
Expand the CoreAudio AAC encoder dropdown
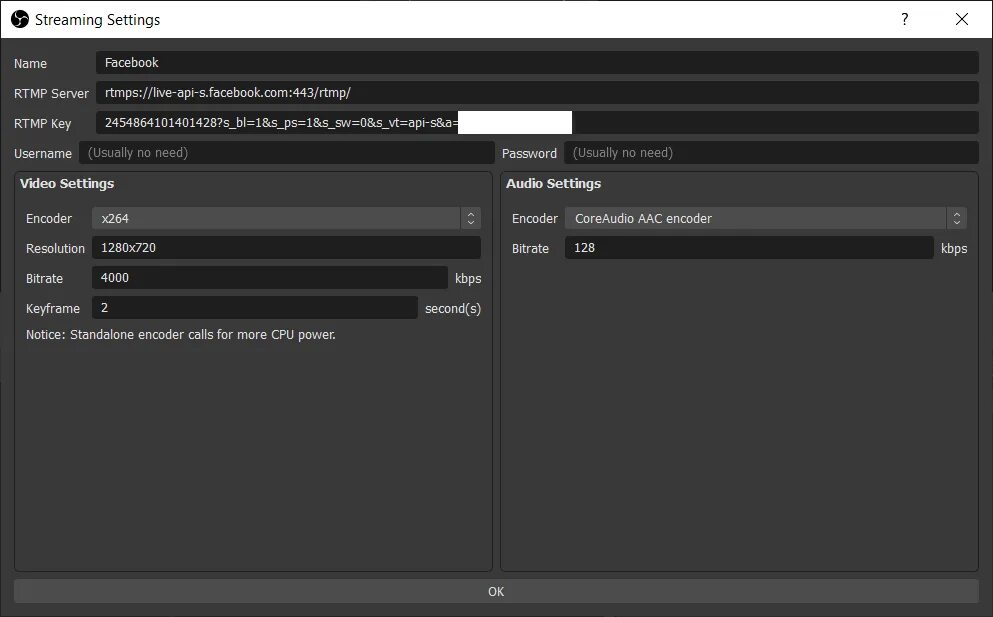(x=766, y=218)
